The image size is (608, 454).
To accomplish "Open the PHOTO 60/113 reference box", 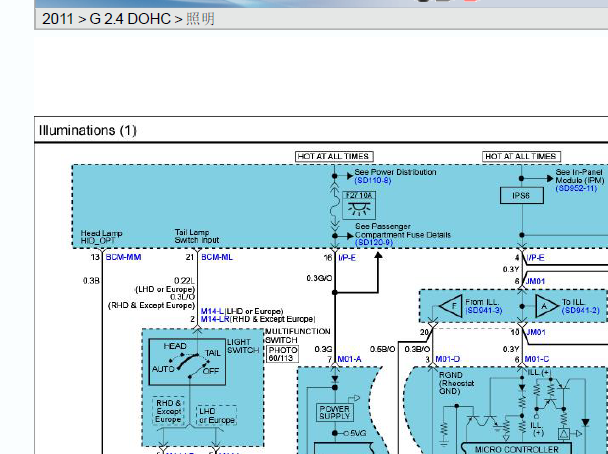I will [x=283, y=354].
